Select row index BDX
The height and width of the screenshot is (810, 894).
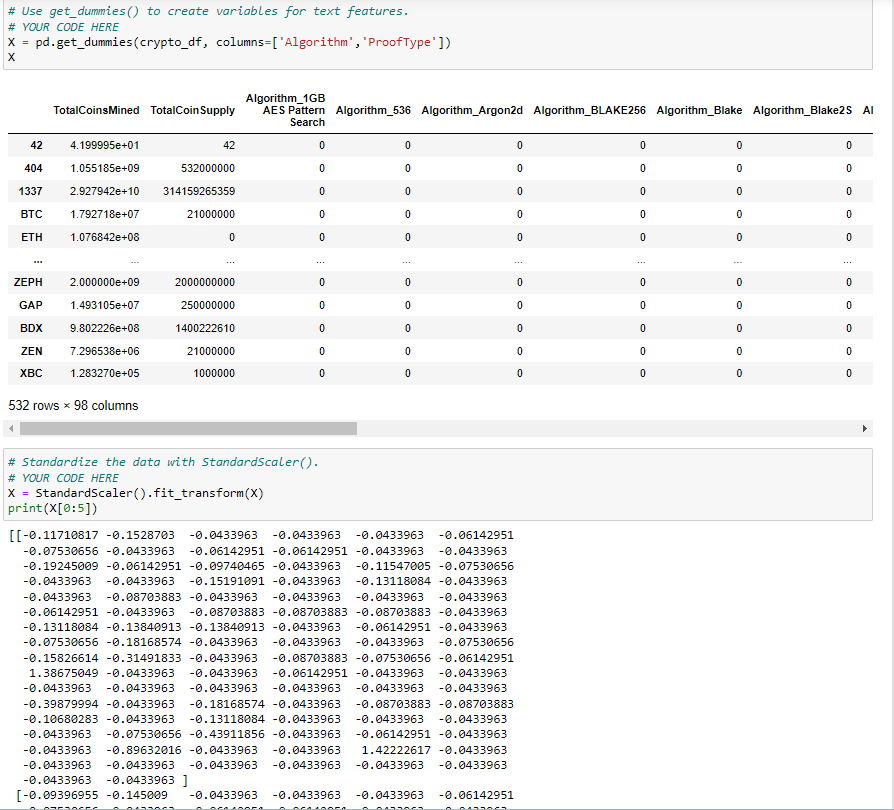[31, 328]
